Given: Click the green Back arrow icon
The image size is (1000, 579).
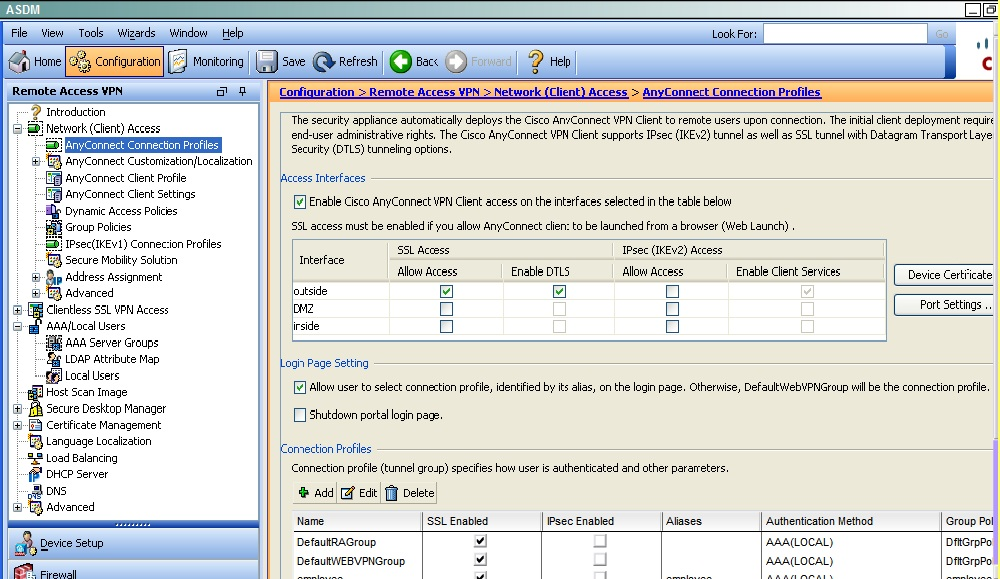Looking at the screenshot, I should (401, 61).
